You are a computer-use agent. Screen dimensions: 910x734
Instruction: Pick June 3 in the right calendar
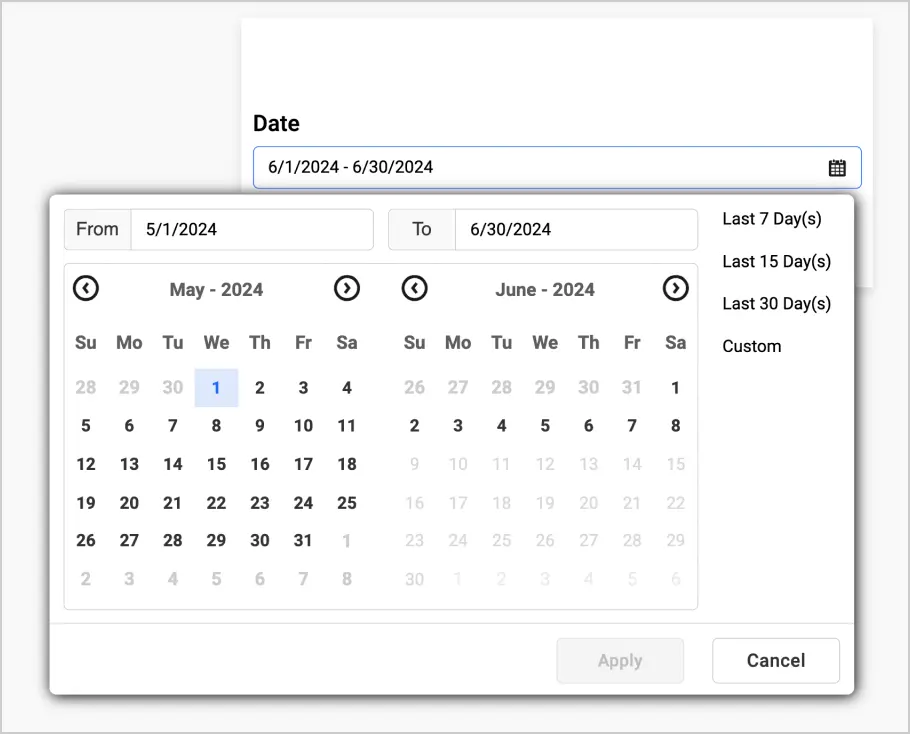[458, 426]
